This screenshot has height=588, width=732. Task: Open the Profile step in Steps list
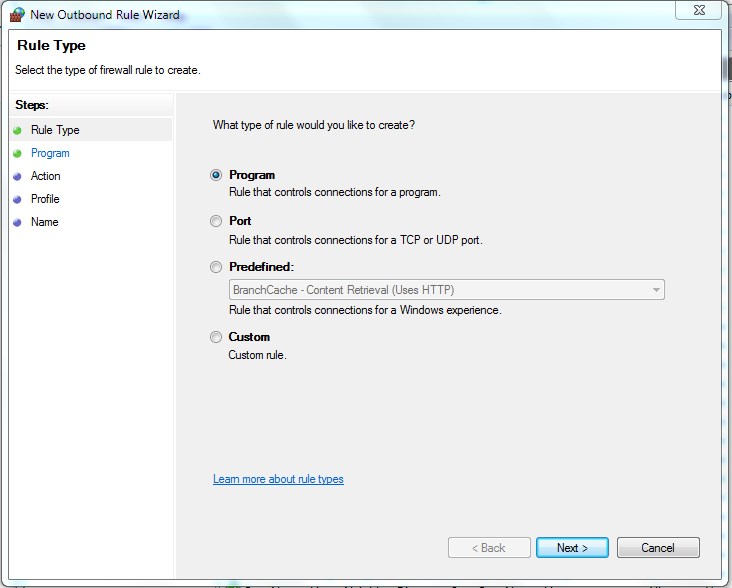click(x=45, y=199)
